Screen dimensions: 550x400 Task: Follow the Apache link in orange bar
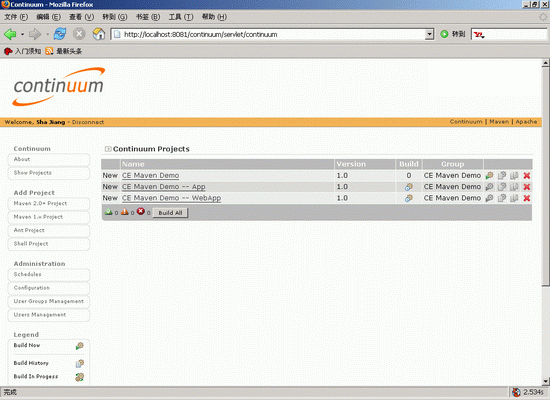click(526, 122)
